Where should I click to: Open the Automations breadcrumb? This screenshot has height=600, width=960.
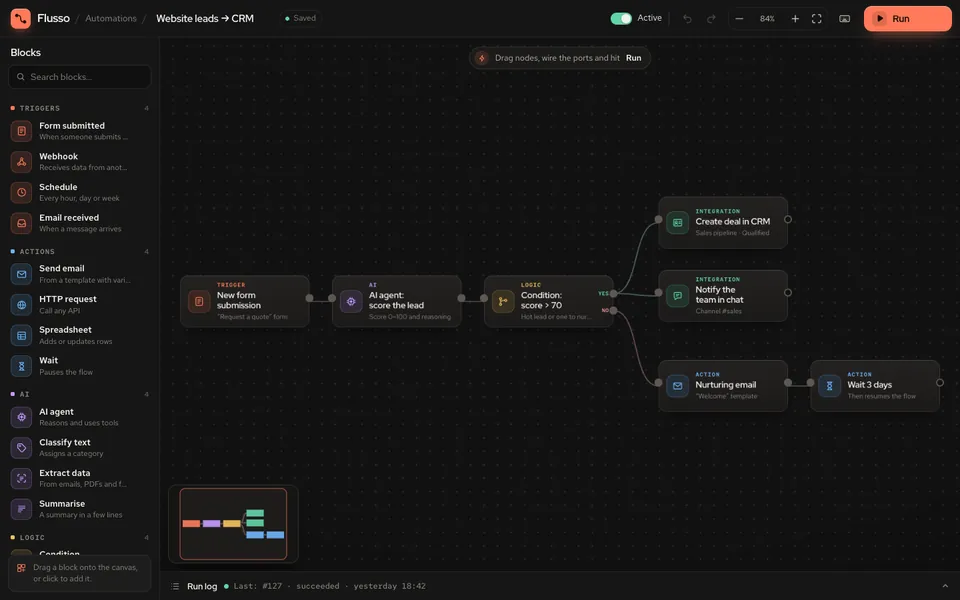pyautogui.click(x=111, y=18)
